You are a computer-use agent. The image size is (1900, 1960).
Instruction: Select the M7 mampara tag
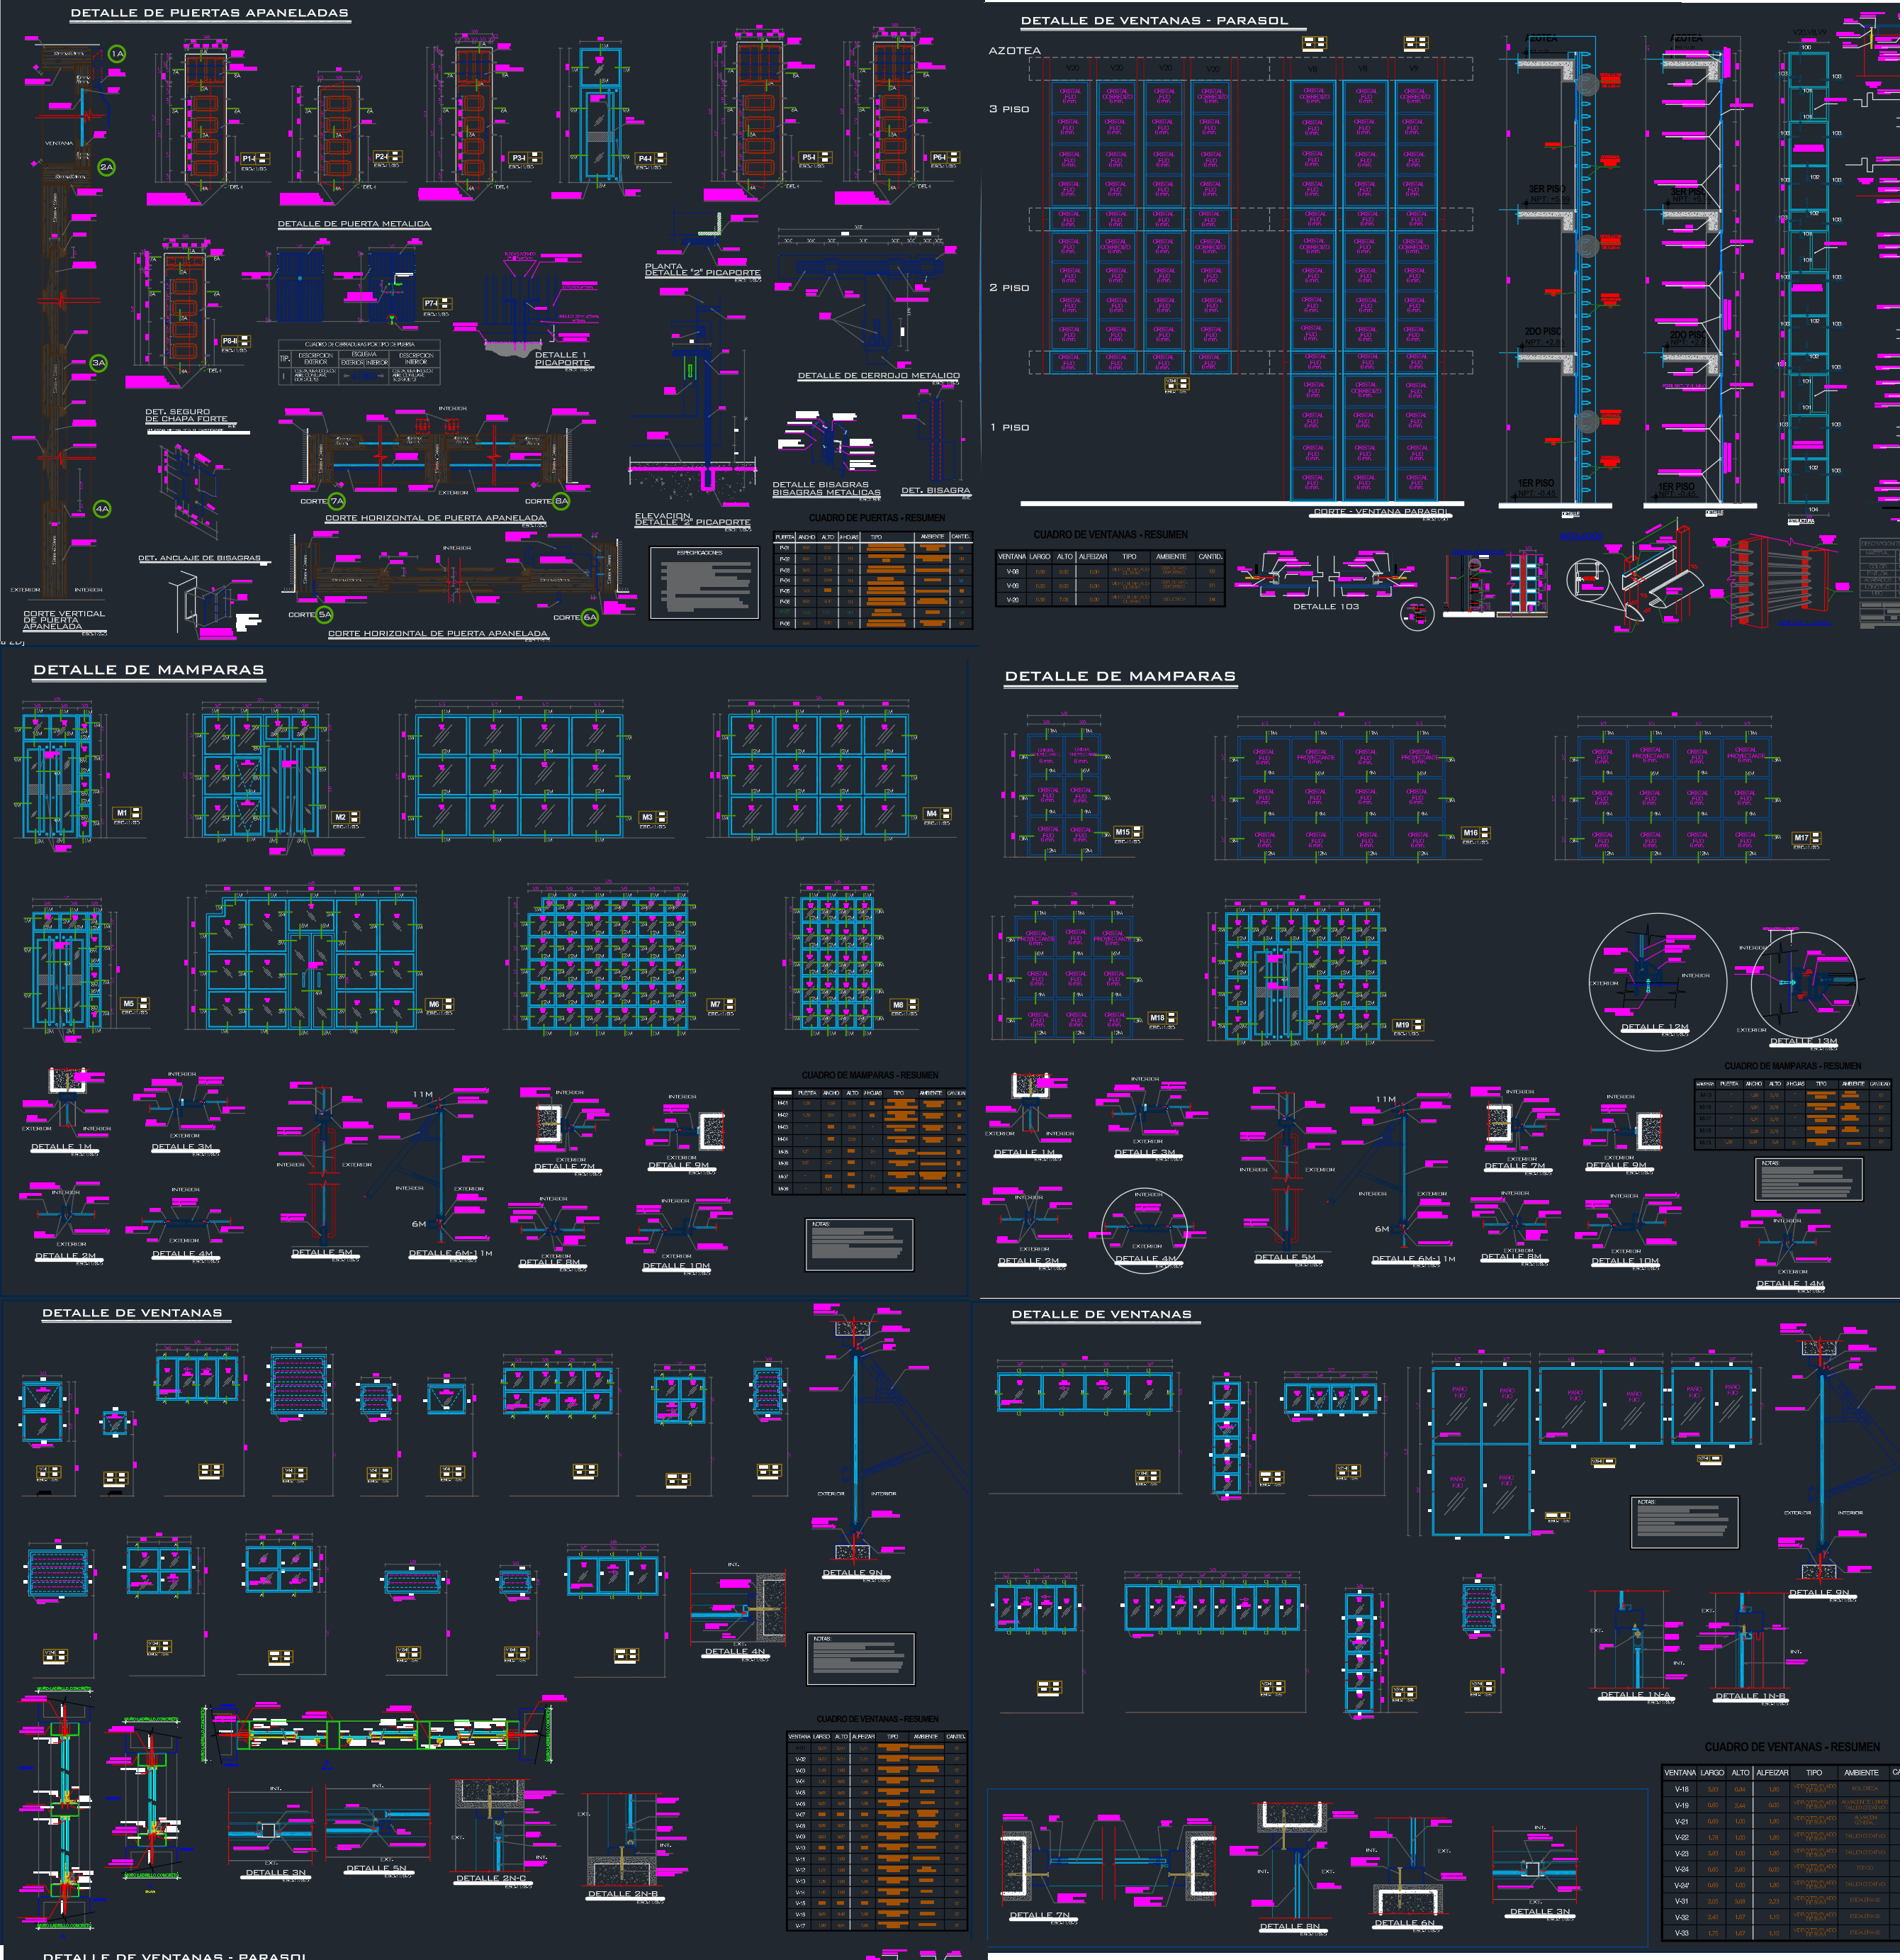coord(721,1004)
